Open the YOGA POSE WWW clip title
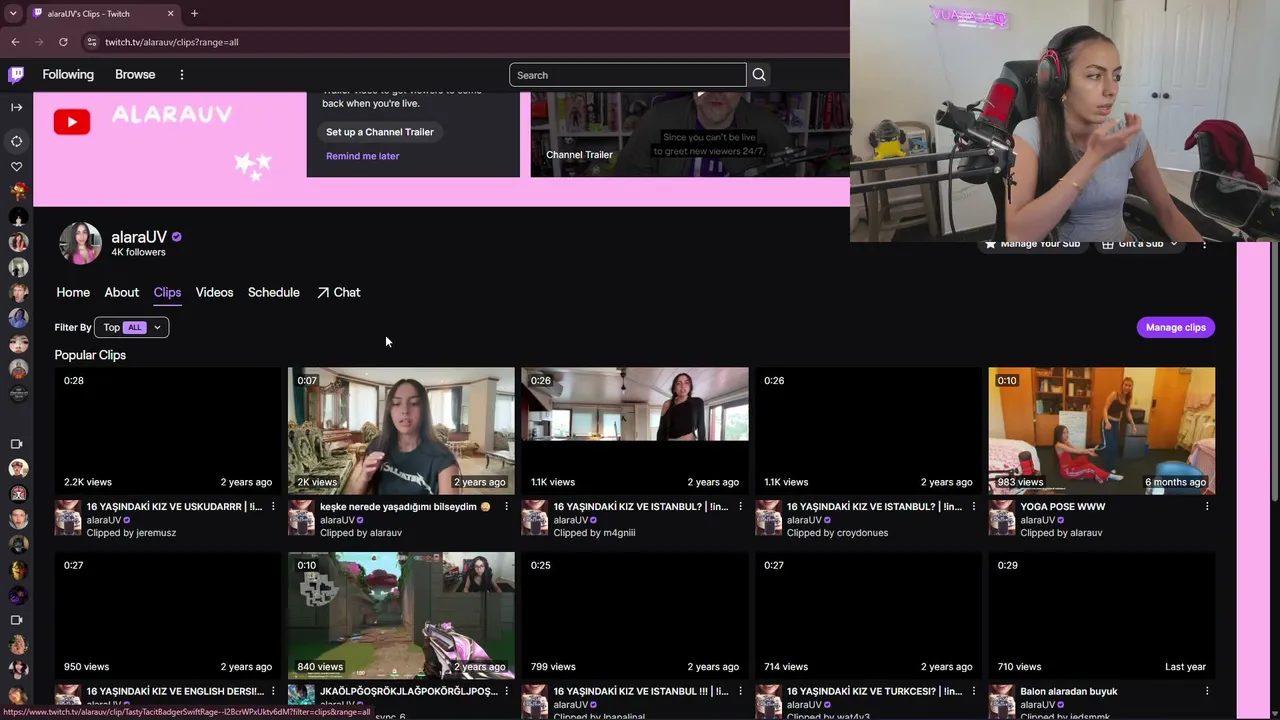The image size is (1280, 720). tap(1063, 507)
